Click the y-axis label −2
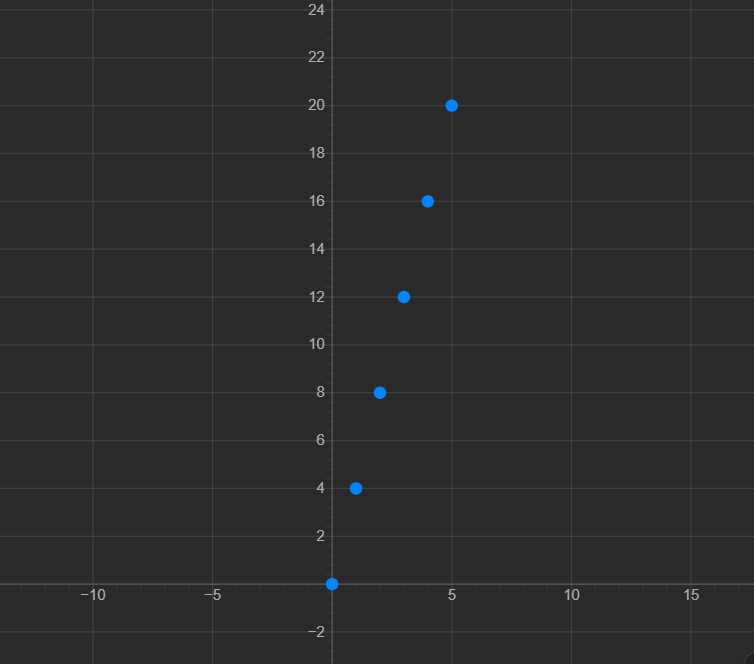The width and height of the screenshot is (754, 664). (316, 632)
